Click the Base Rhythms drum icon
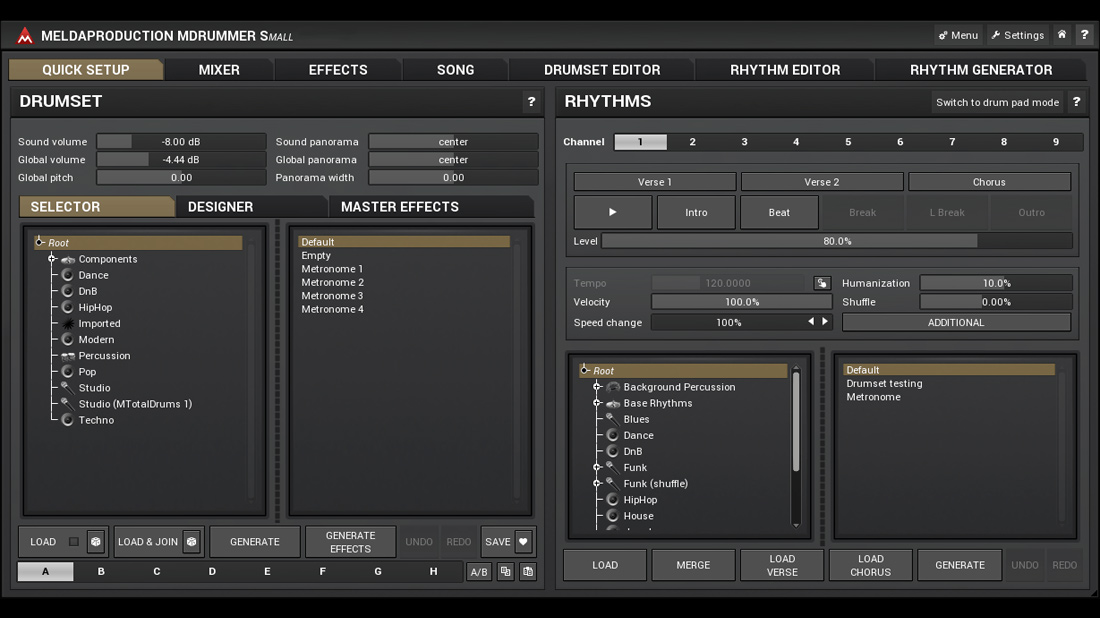This screenshot has width=1100, height=618. point(613,403)
